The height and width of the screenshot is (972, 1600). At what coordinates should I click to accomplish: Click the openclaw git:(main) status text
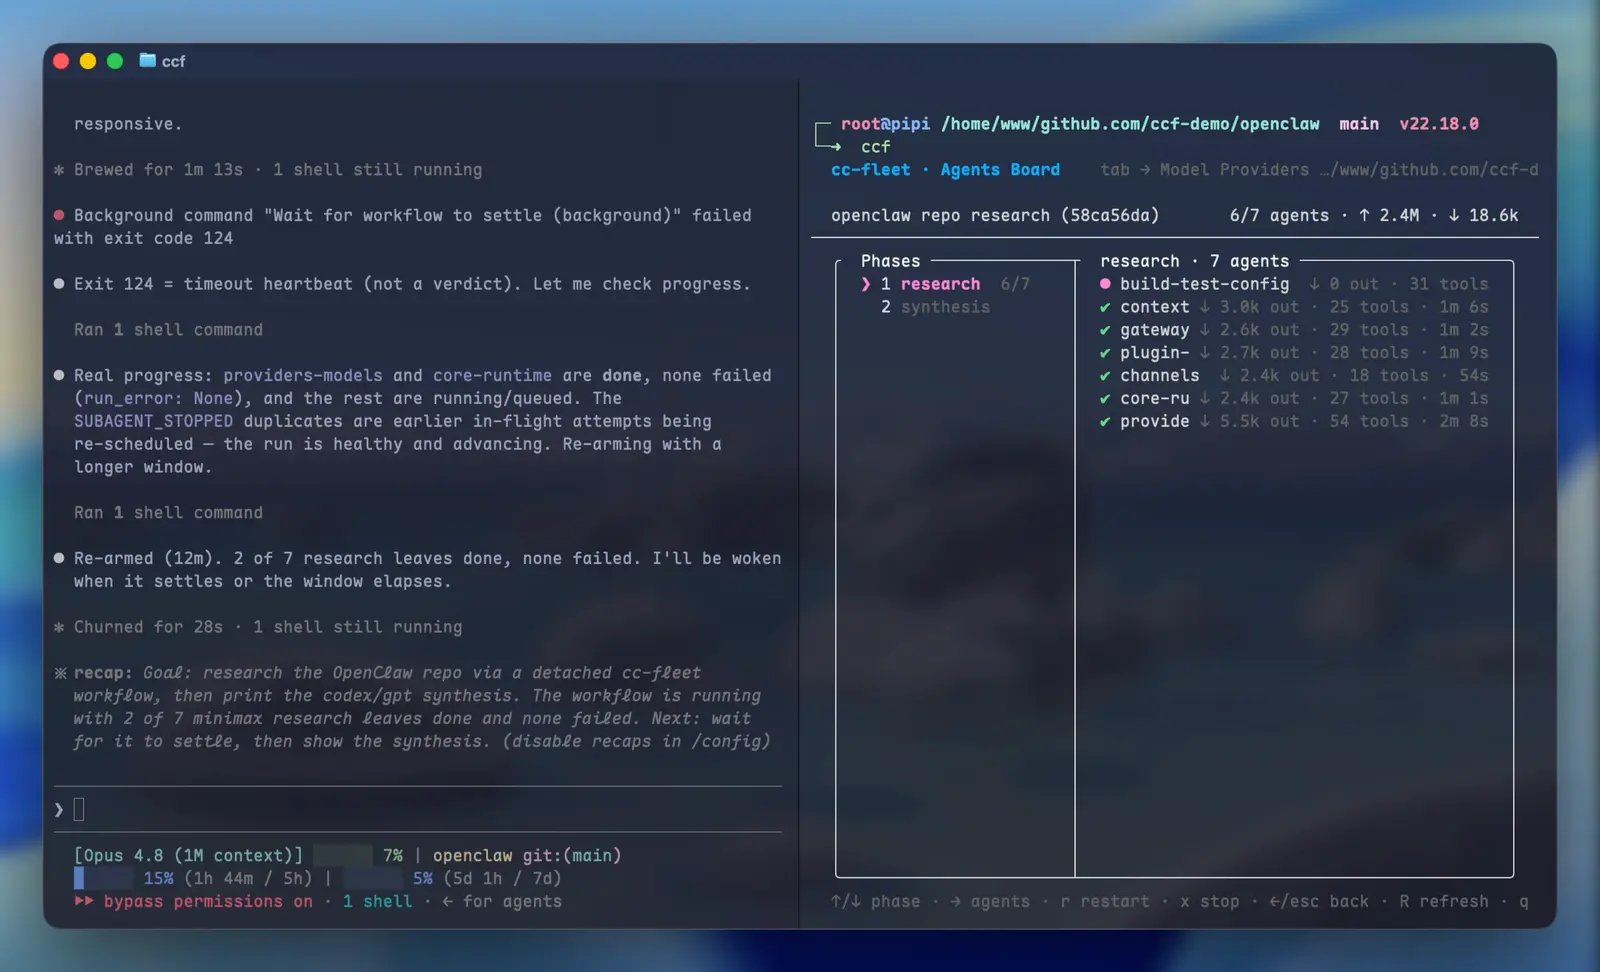(x=527, y=856)
